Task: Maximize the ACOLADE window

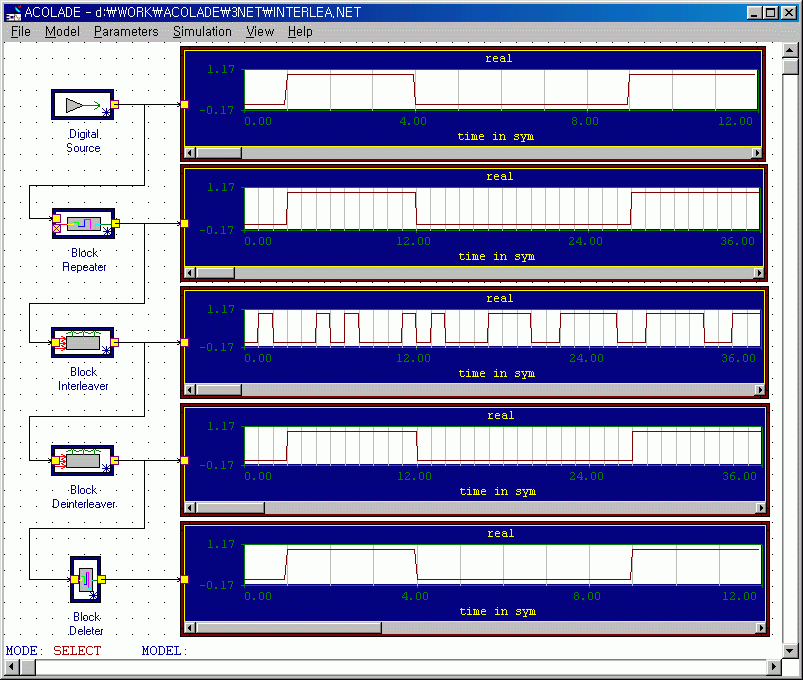Action: point(770,13)
